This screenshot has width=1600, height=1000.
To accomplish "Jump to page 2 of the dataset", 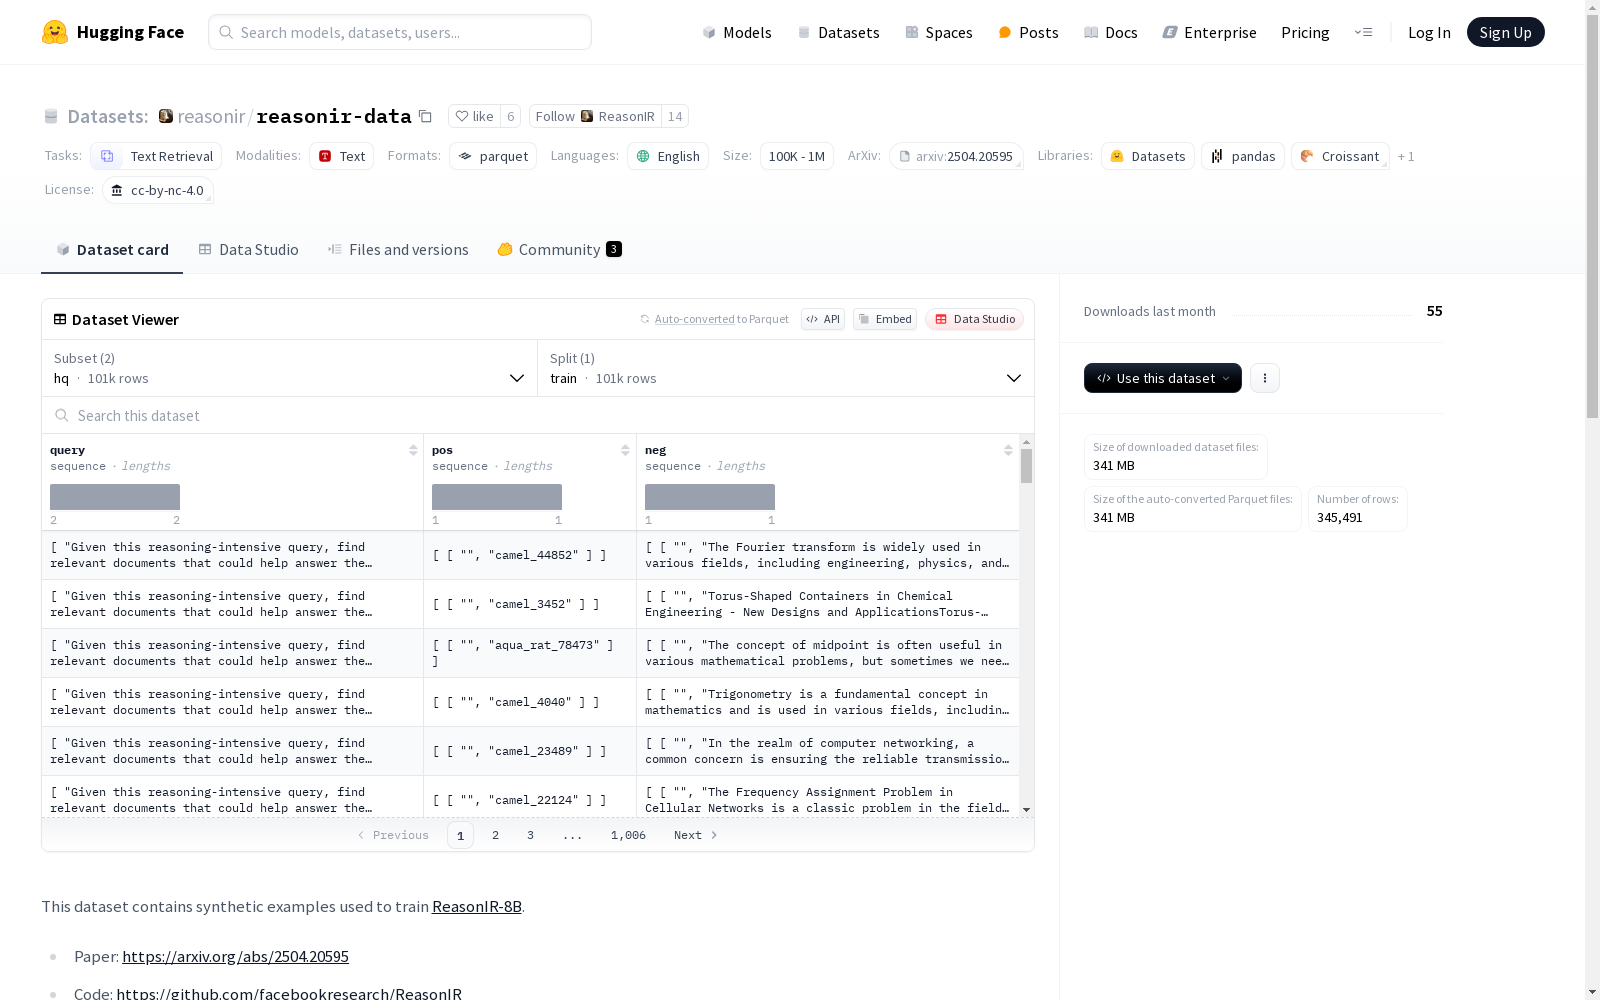I will pos(495,835).
